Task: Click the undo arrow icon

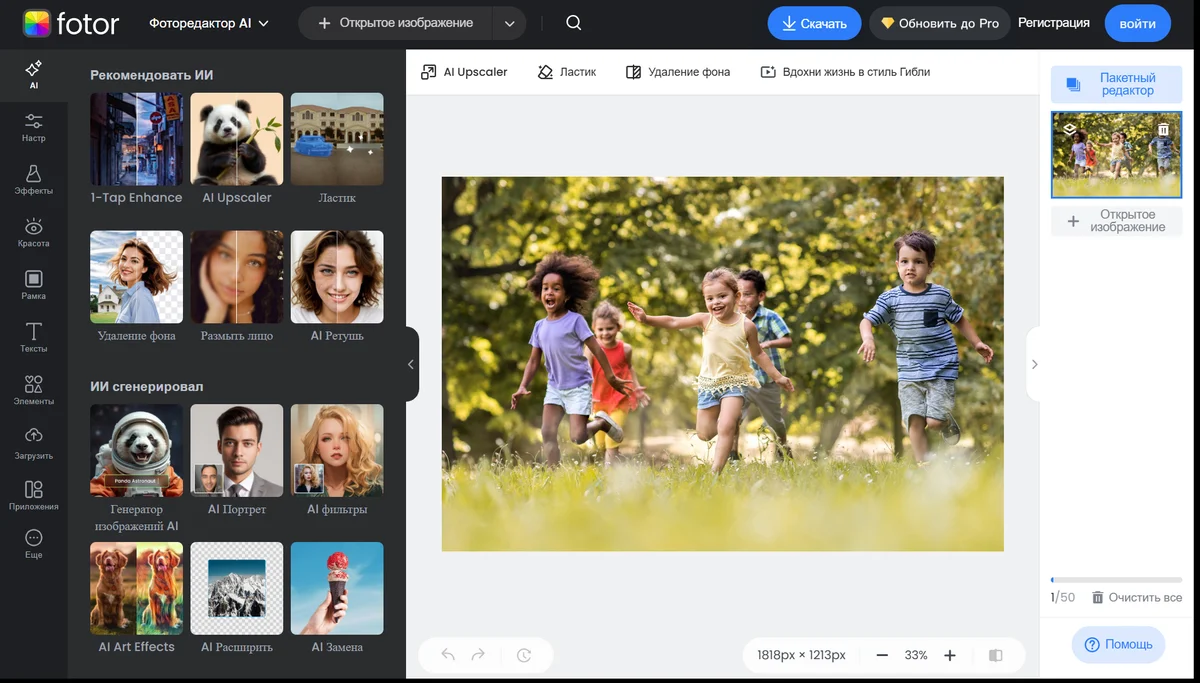Action: click(x=448, y=655)
